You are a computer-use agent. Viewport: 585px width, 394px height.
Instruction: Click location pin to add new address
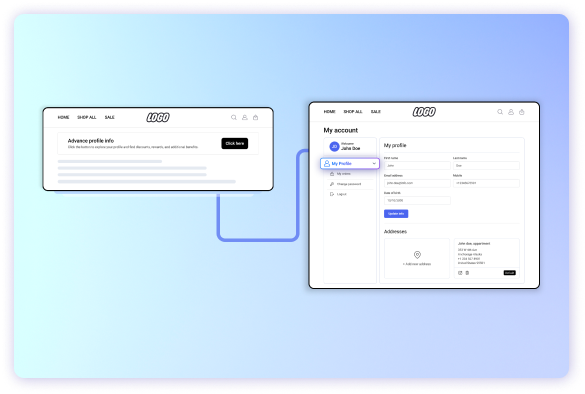pyautogui.click(x=417, y=255)
